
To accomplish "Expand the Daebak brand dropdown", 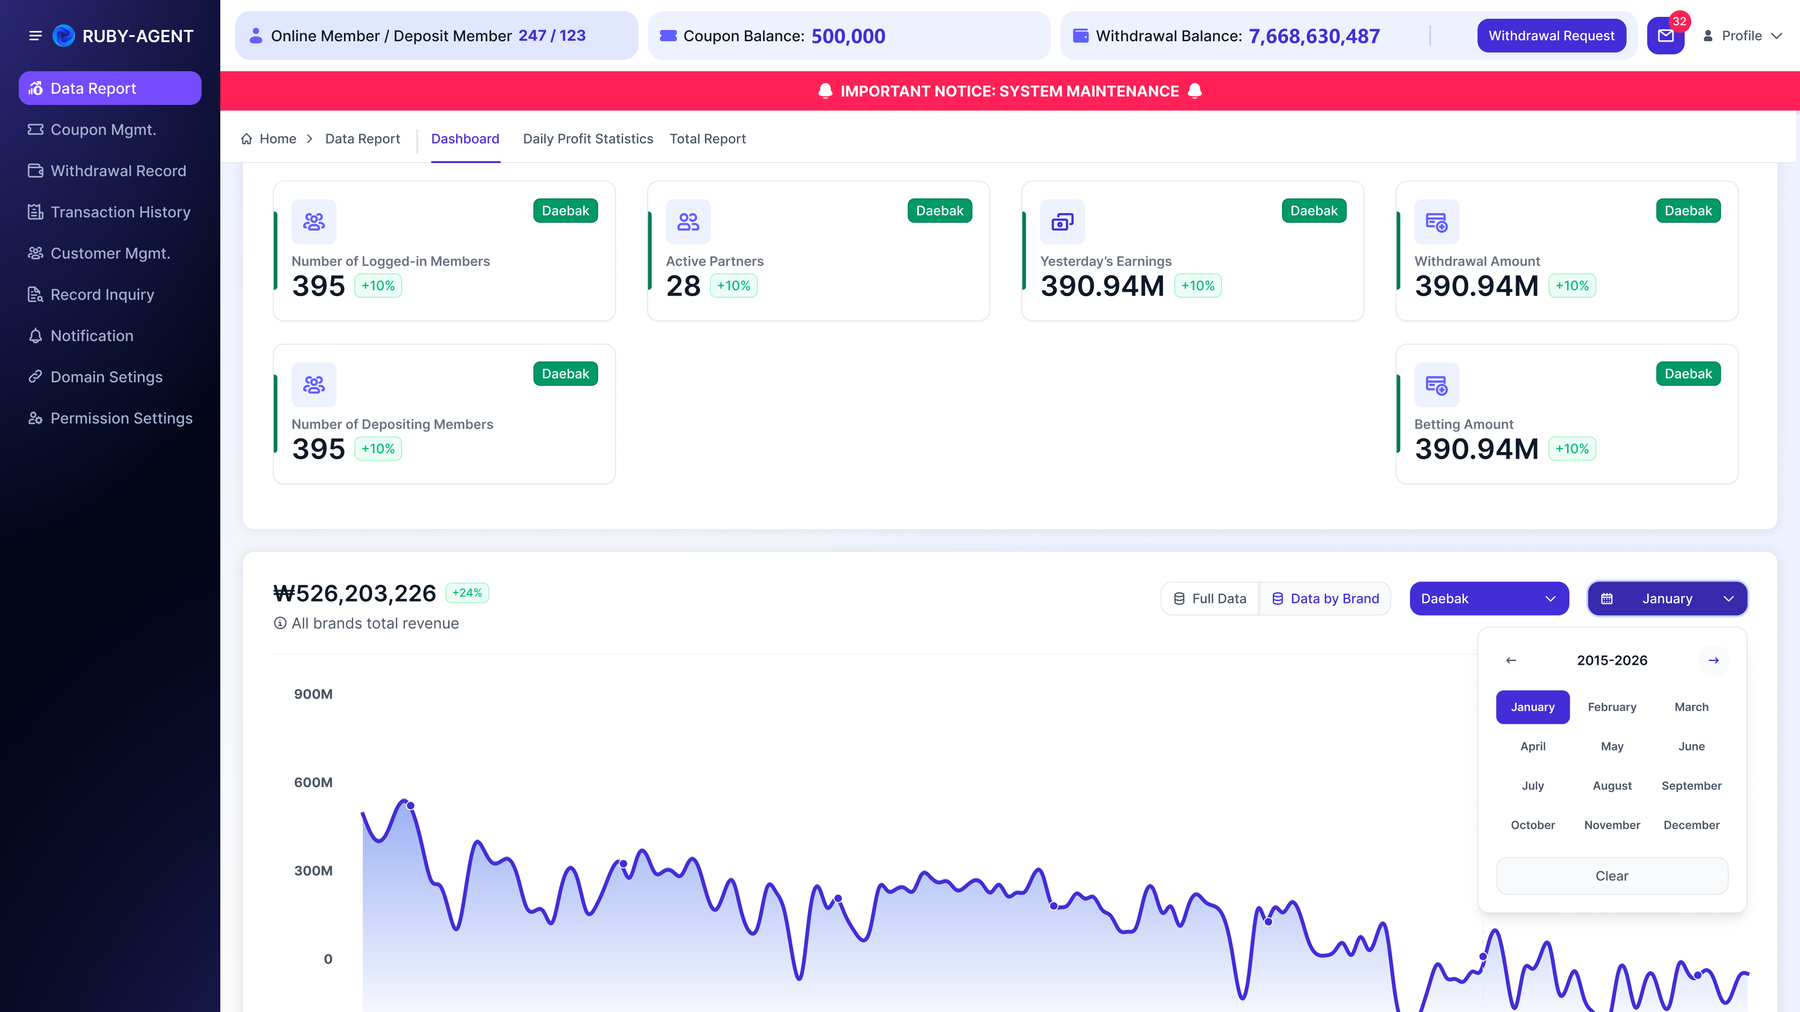I will pos(1489,599).
